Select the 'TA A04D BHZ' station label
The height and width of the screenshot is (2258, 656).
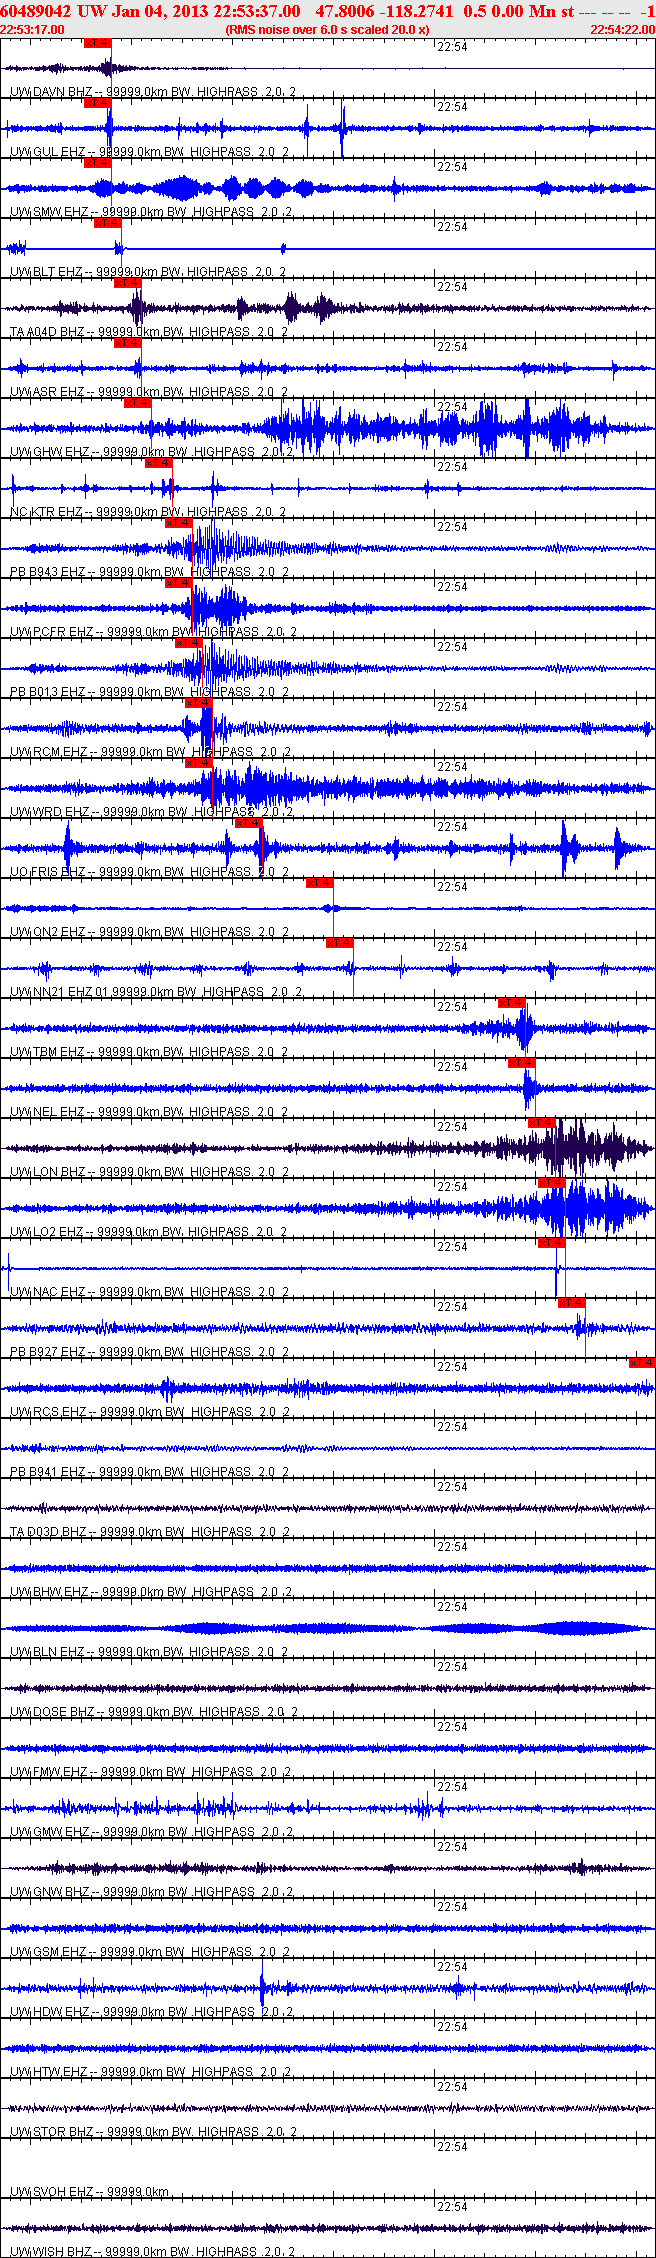click(x=47, y=332)
